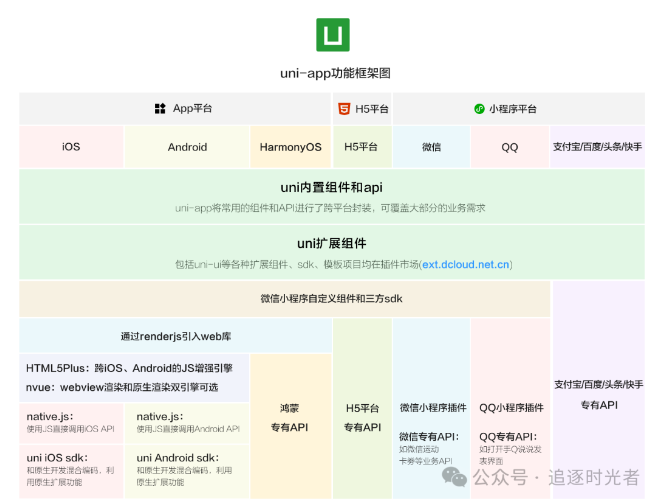Viewport: 647px width, 501px height.
Task: Click the 'App平台' header label
Action: [192, 109]
